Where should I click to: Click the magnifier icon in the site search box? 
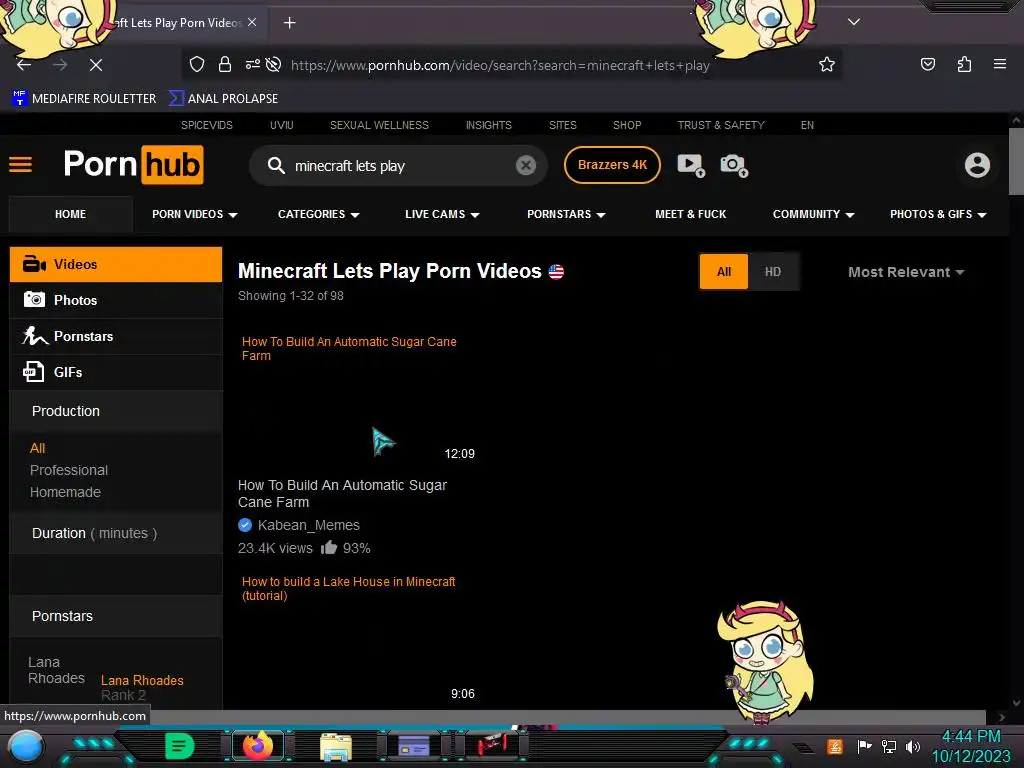point(276,165)
